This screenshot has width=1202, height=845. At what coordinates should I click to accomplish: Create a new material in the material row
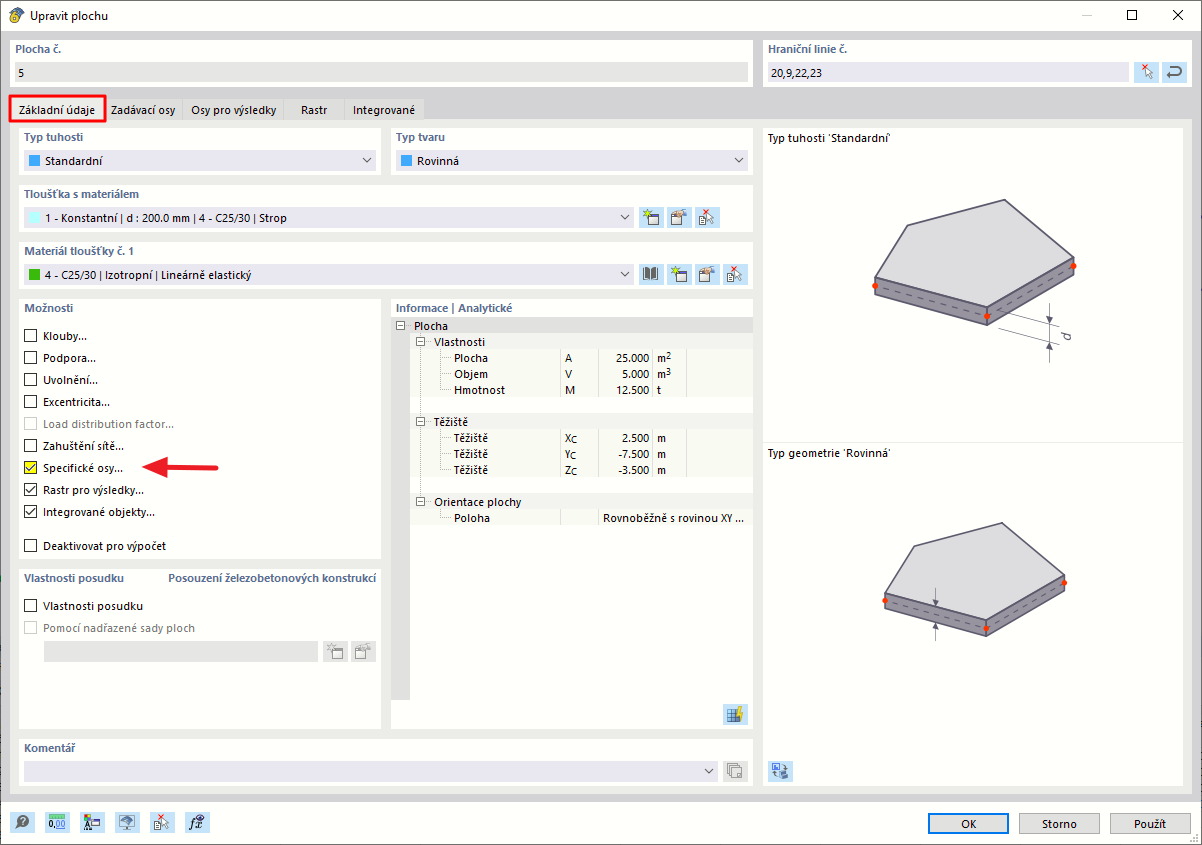[x=680, y=274]
